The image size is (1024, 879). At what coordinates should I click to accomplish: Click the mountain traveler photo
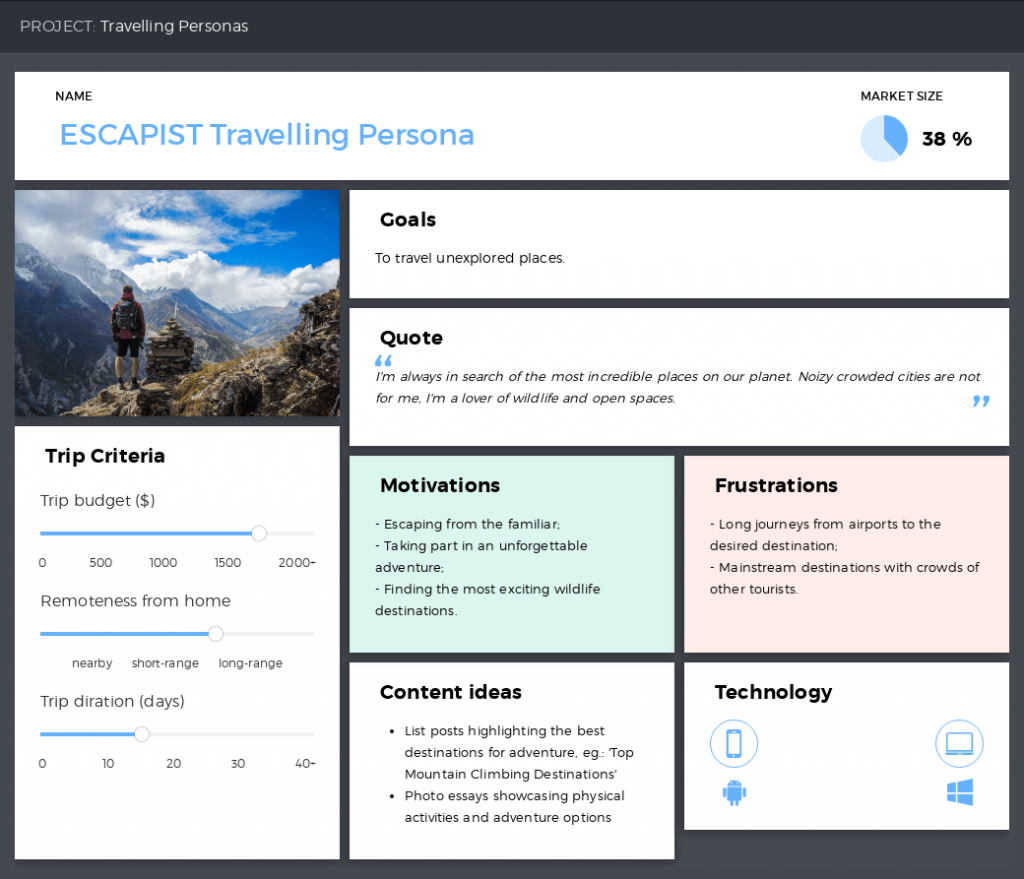(177, 303)
